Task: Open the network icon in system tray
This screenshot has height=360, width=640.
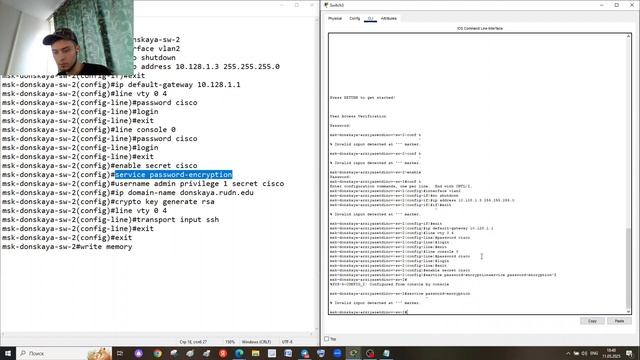Action: coord(576,353)
